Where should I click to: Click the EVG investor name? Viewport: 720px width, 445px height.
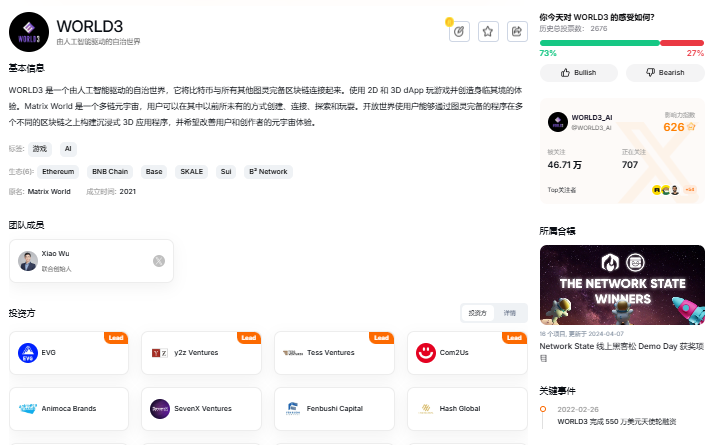click(x=49, y=353)
